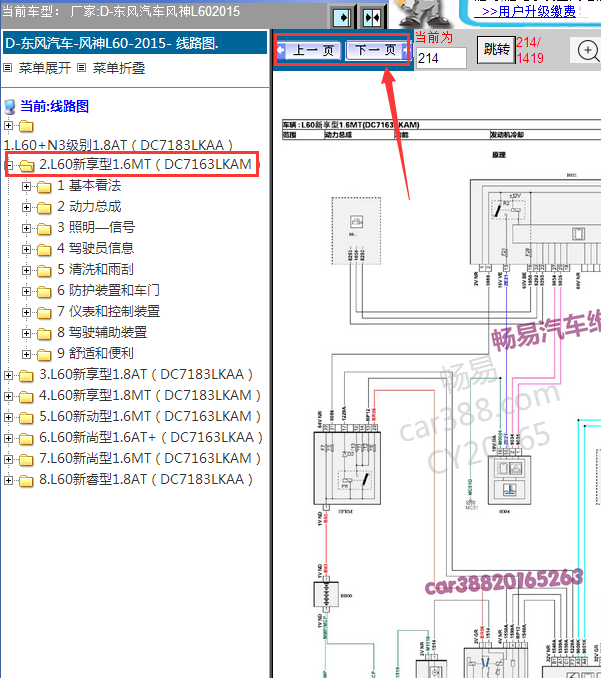Open the 9 舒适和便利 tree item
This screenshot has width=601, height=678.
point(96,353)
